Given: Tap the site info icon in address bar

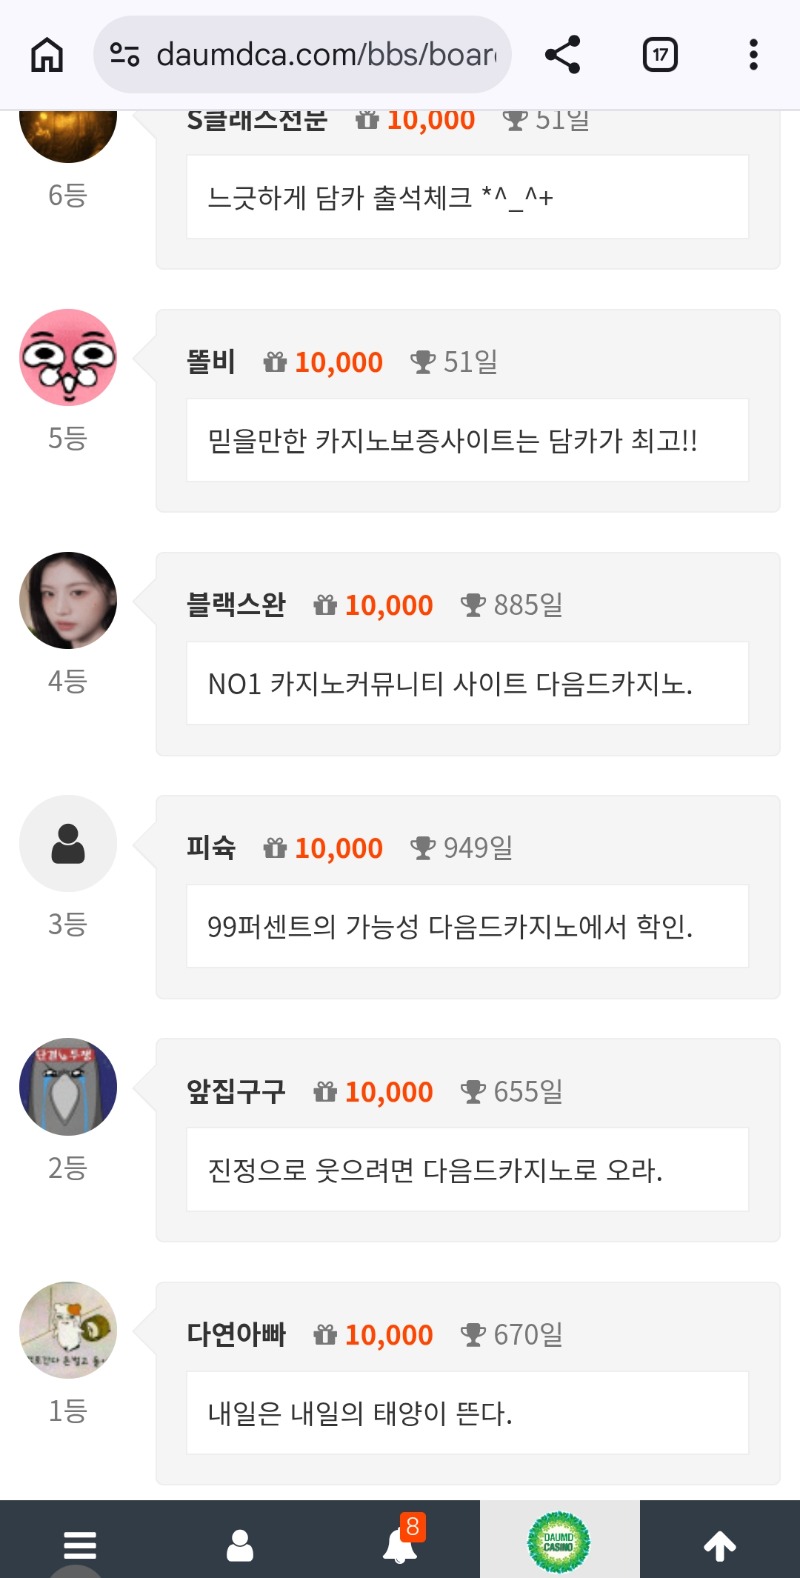Looking at the screenshot, I should click(x=125, y=55).
